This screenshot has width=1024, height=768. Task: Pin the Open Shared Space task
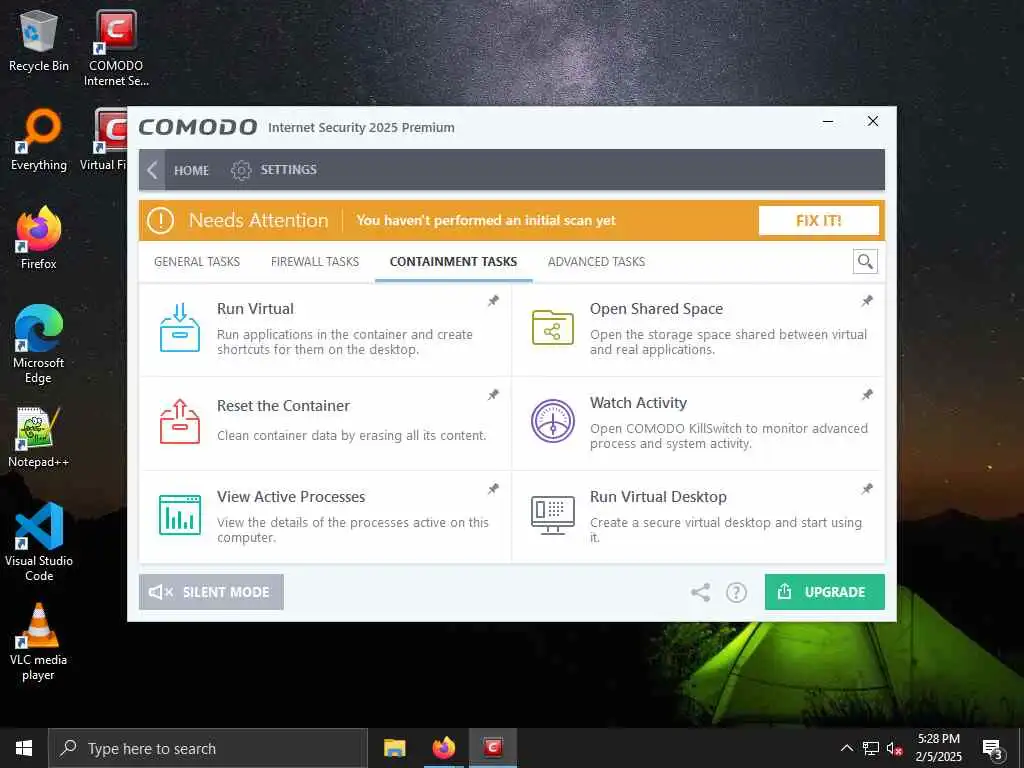click(867, 300)
